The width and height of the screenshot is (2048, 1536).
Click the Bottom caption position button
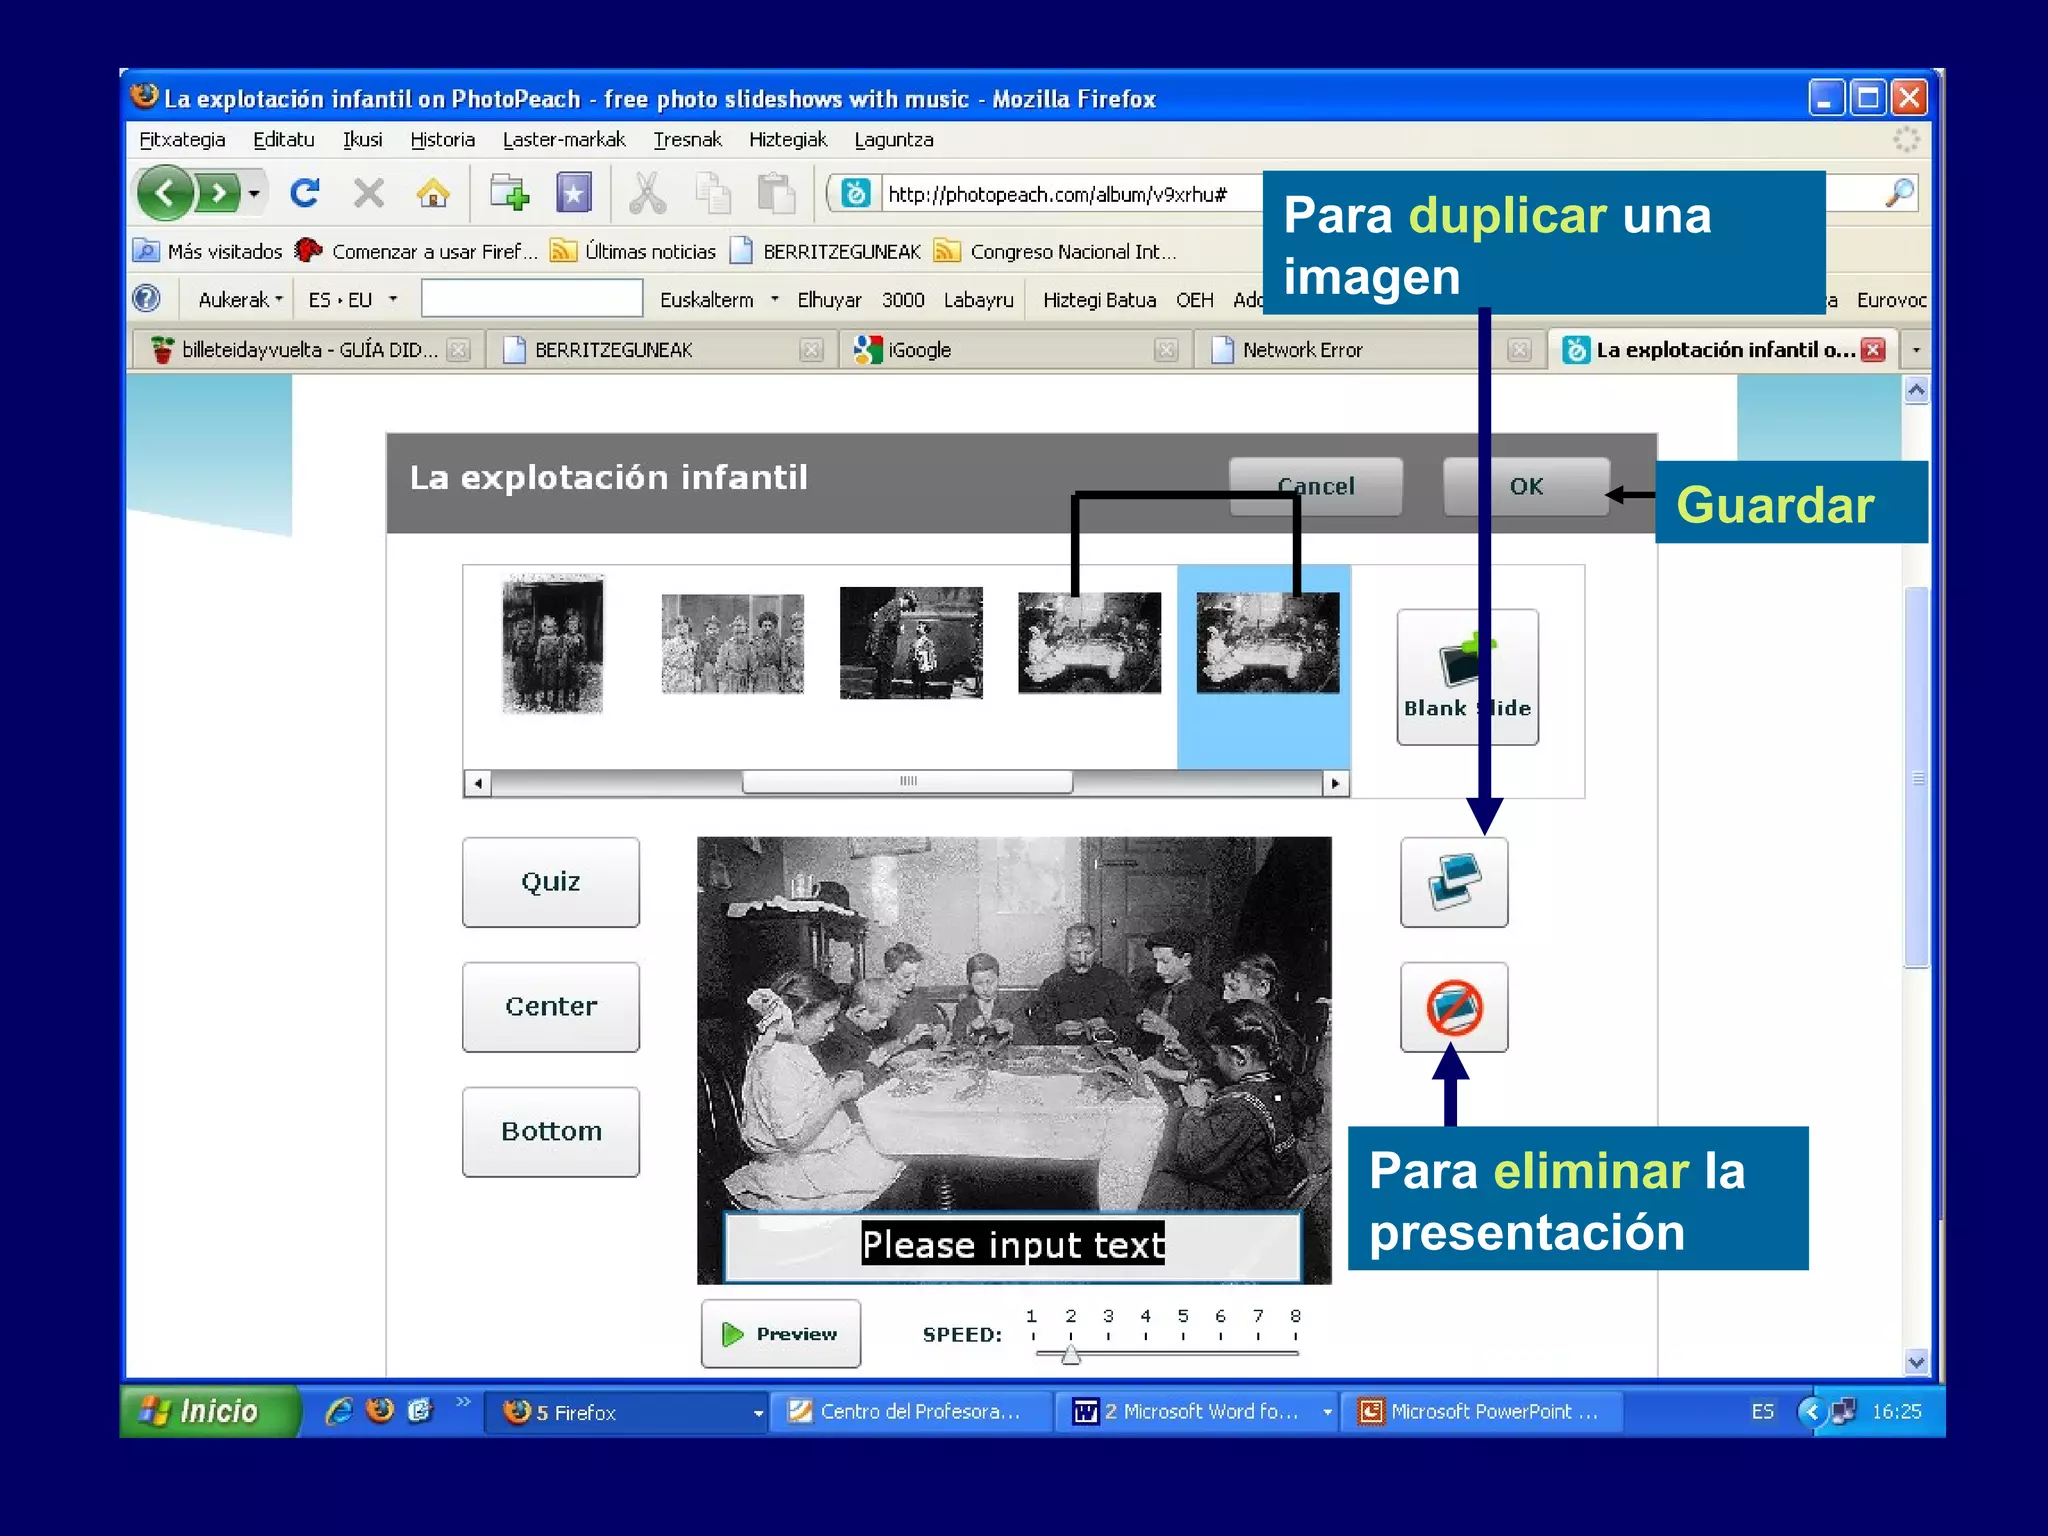[550, 1132]
